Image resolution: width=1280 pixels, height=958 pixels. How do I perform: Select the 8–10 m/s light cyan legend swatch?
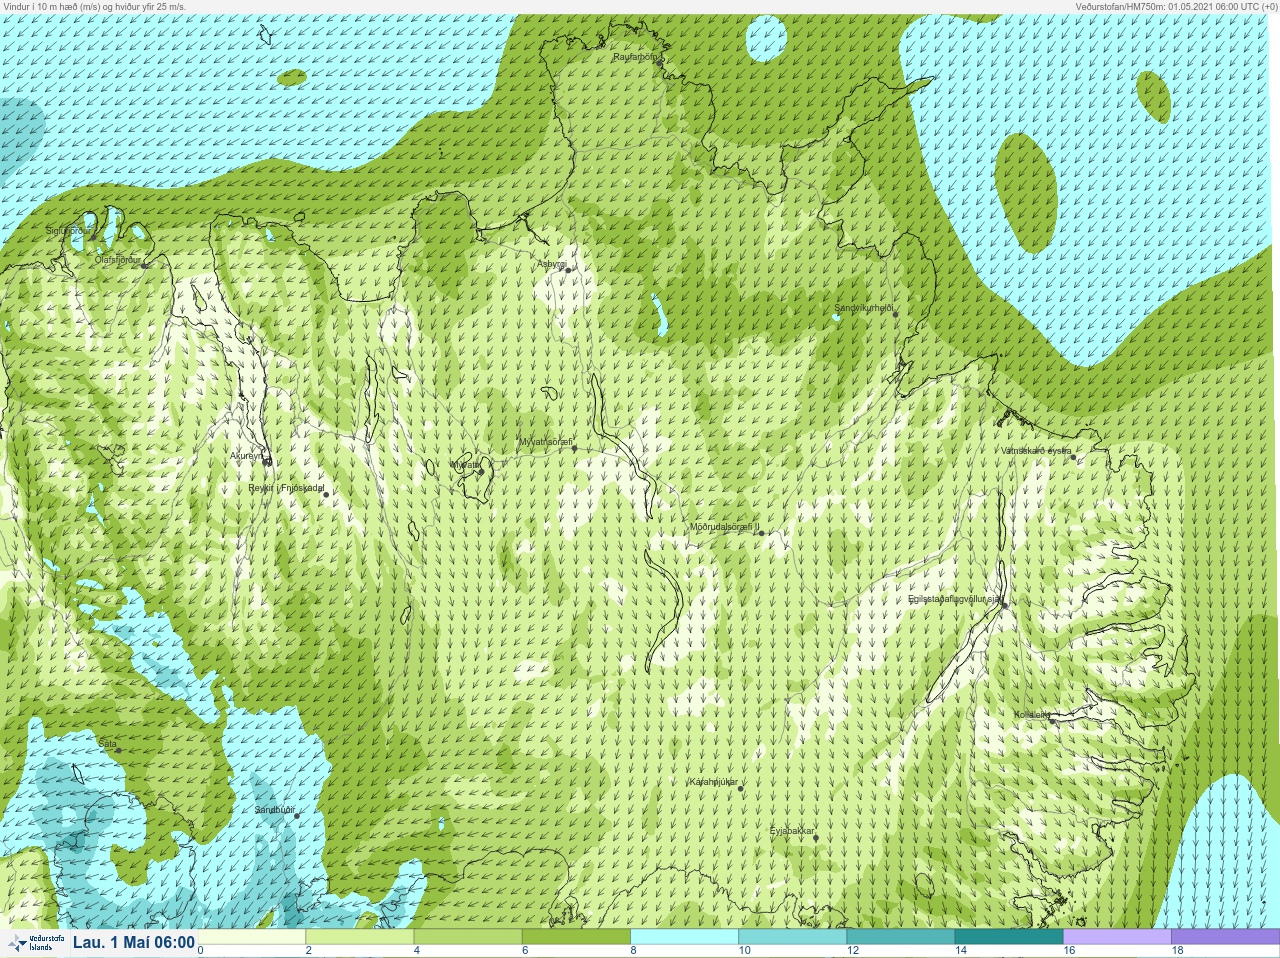tap(684, 937)
